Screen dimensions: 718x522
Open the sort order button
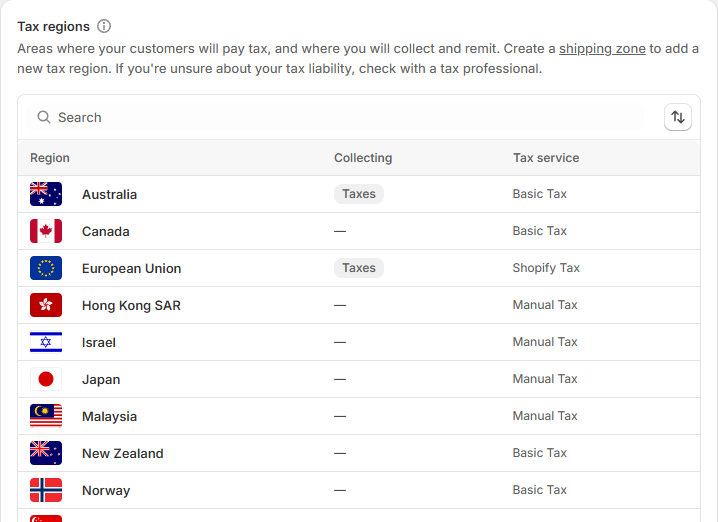tap(678, 117)
